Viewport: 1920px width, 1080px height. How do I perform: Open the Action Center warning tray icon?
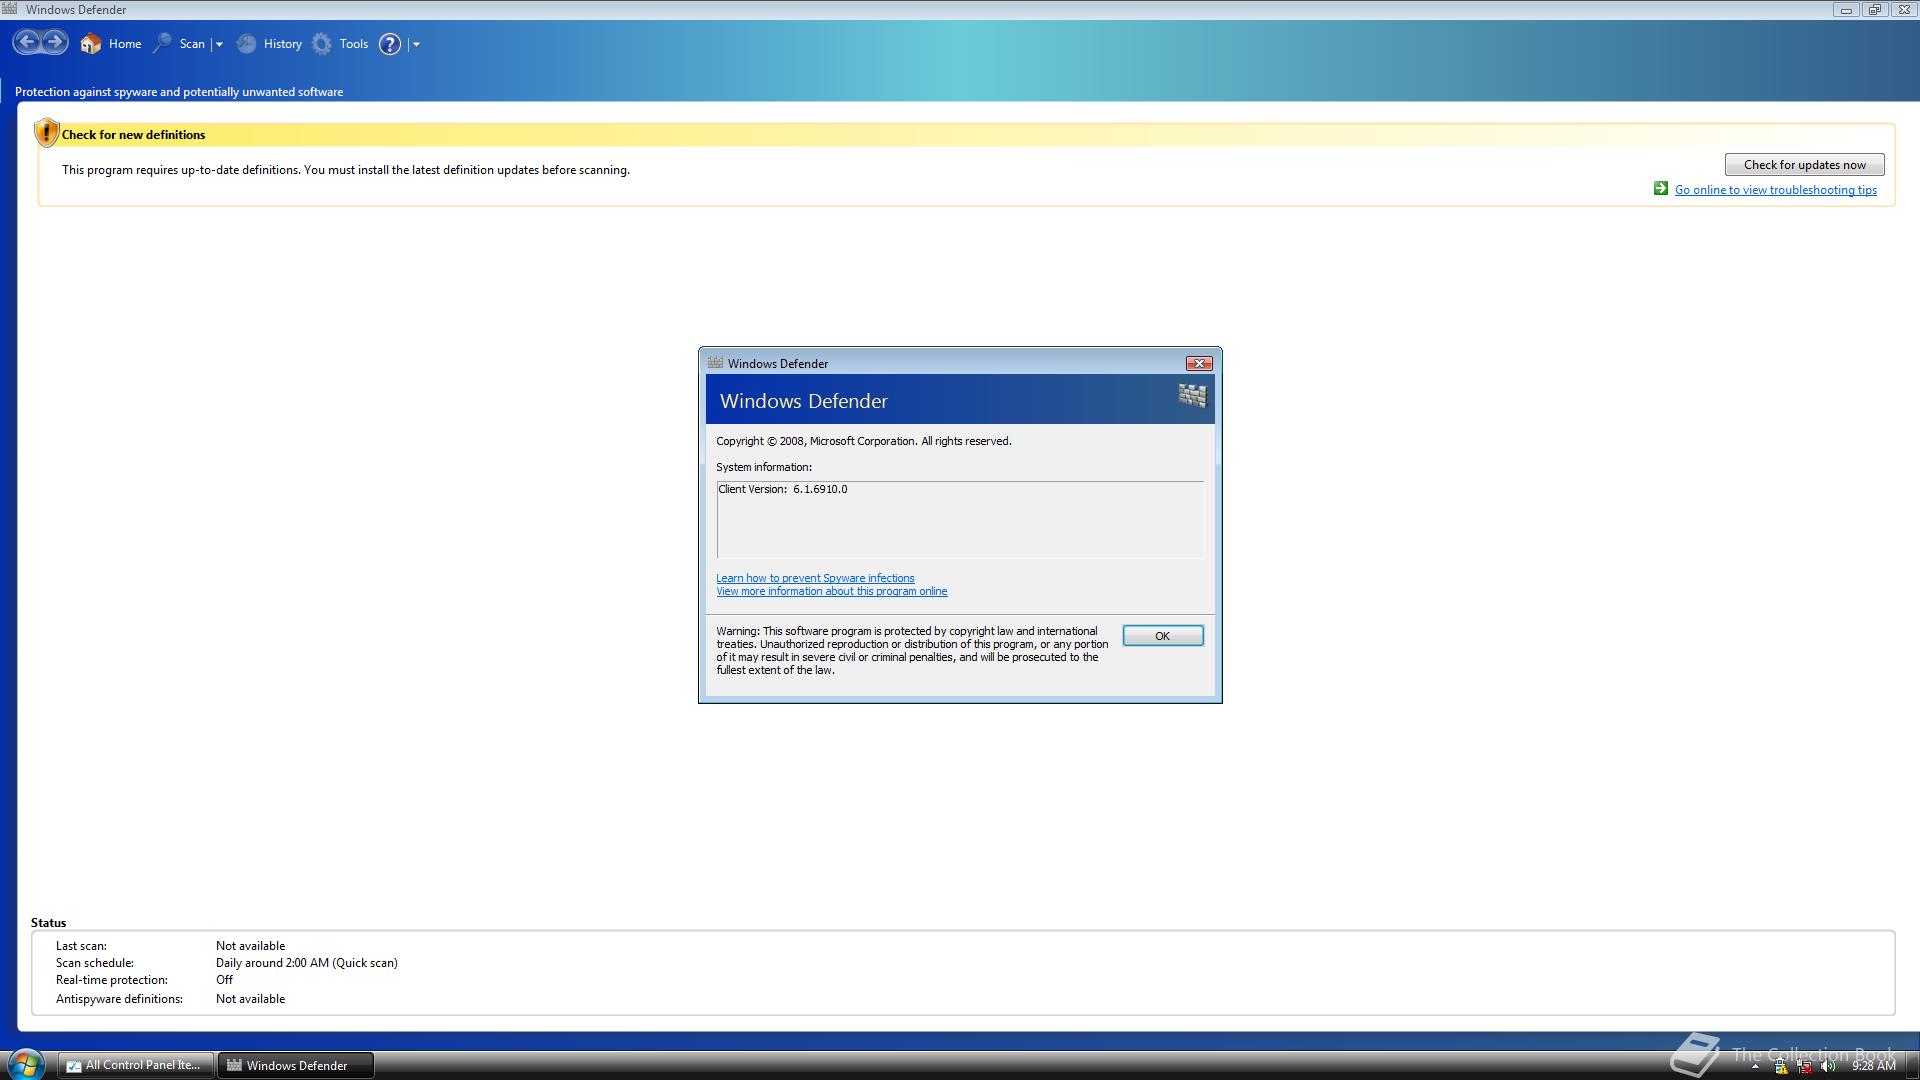tap(1781, 1066)
